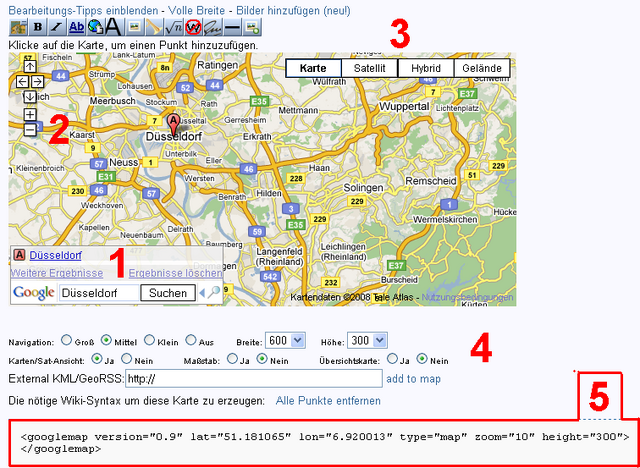Insert external link globe icon

[96, 27]
